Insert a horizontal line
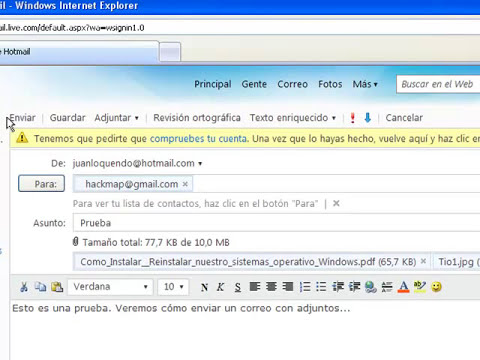Screen dimensions: 480x360 (387, 287)
